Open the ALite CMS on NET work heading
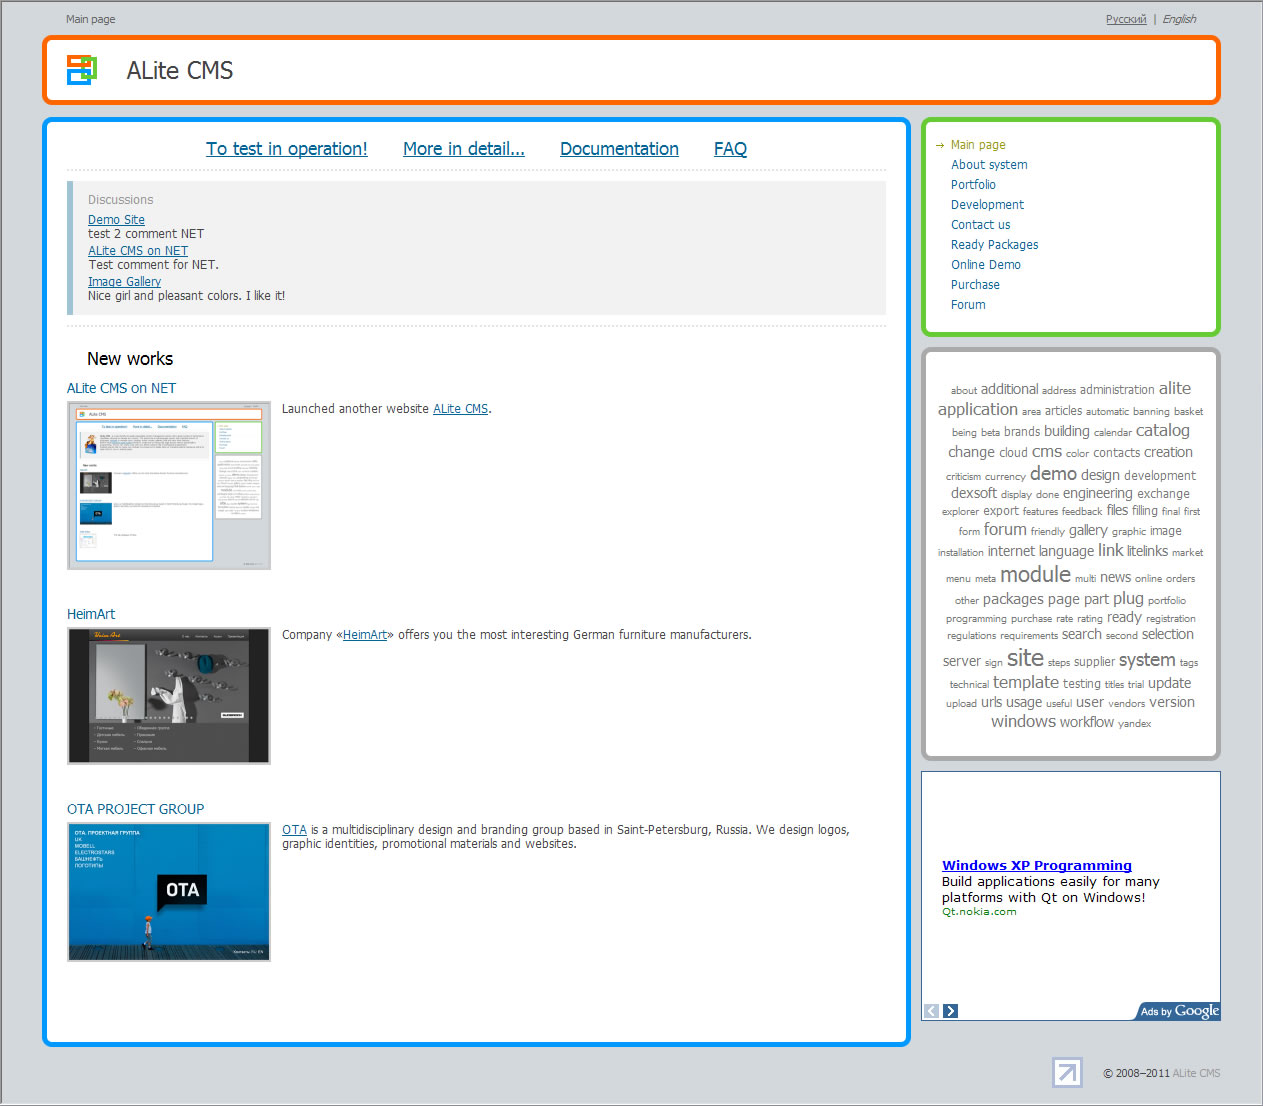 tap(121, 388)
